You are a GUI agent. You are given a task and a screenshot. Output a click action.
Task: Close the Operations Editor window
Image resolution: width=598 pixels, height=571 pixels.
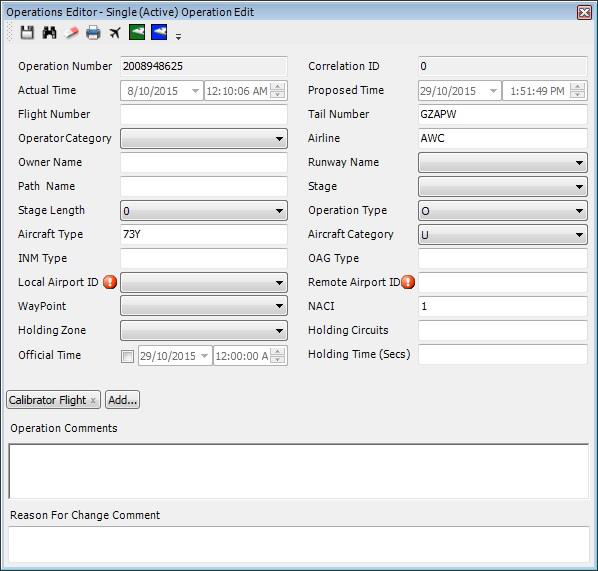[x=584, y=12]
